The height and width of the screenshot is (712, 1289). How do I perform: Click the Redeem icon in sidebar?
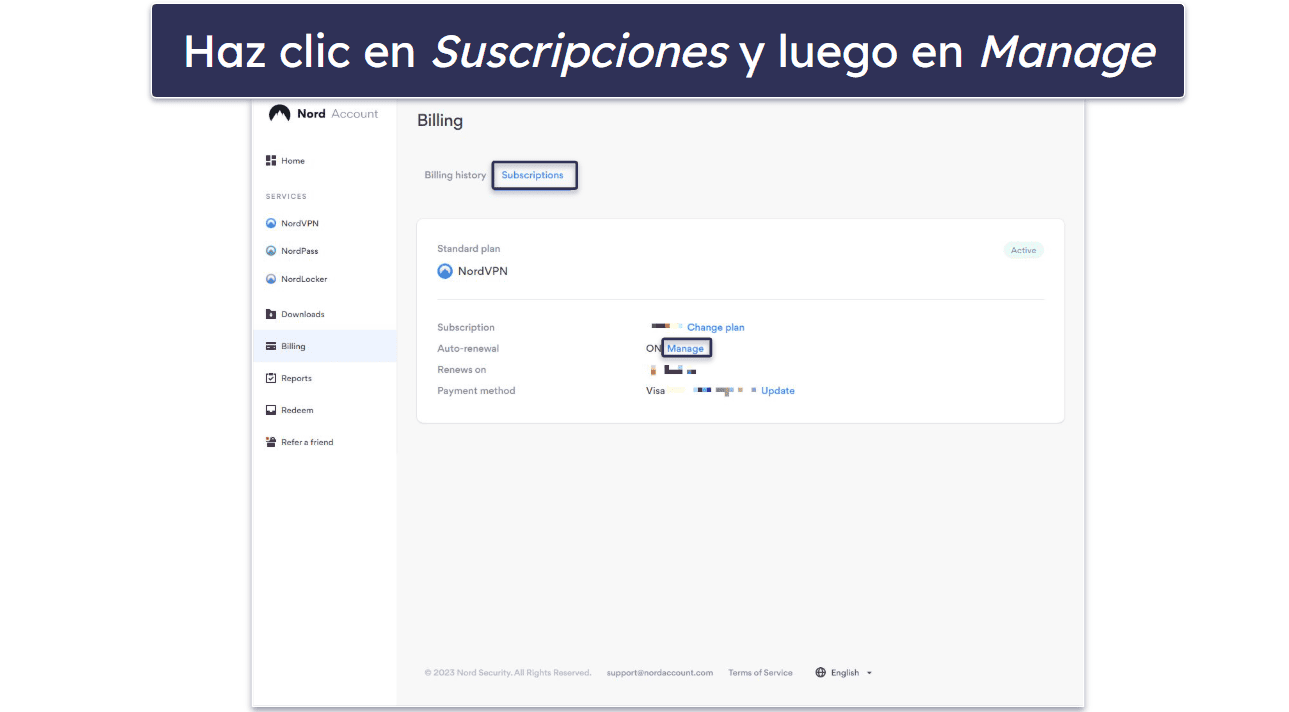tap(271, 410)
